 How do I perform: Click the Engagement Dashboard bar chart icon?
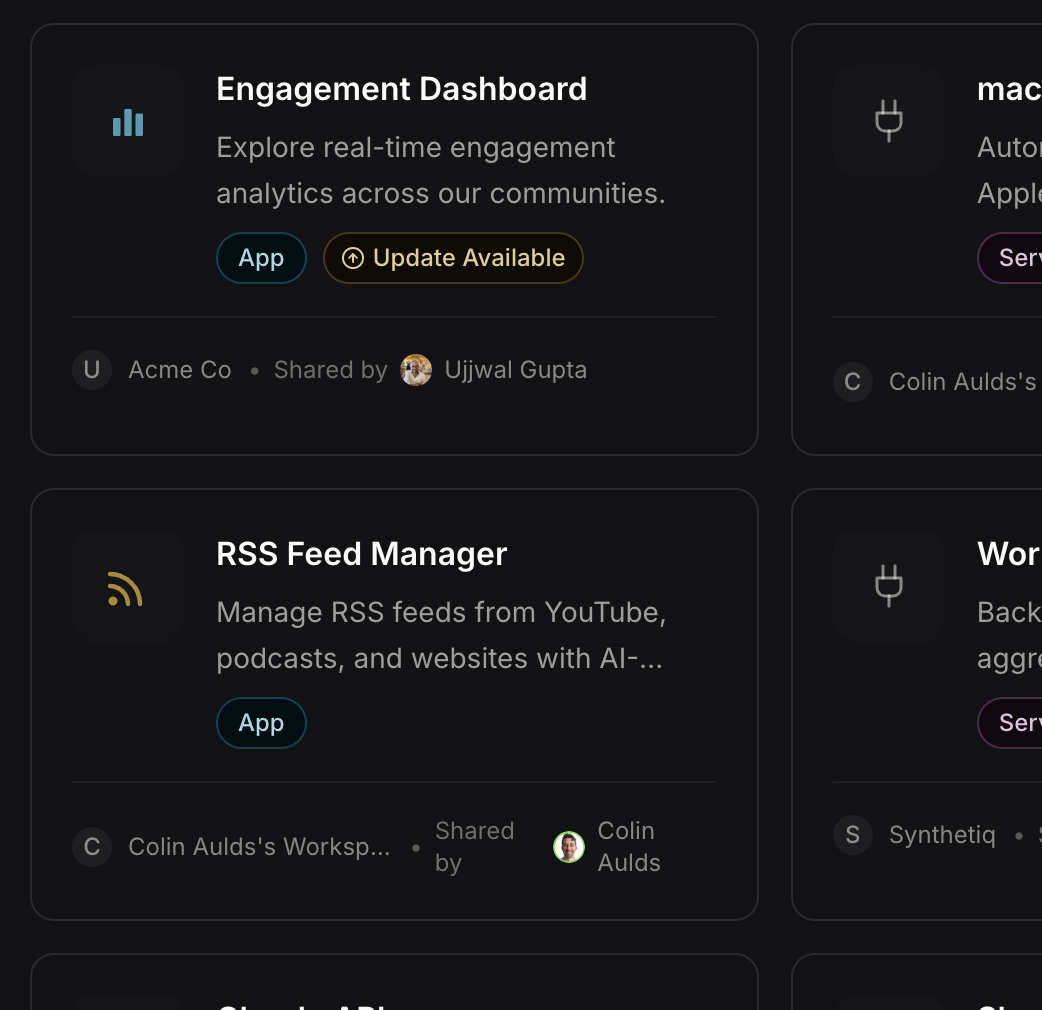point(128,122)
